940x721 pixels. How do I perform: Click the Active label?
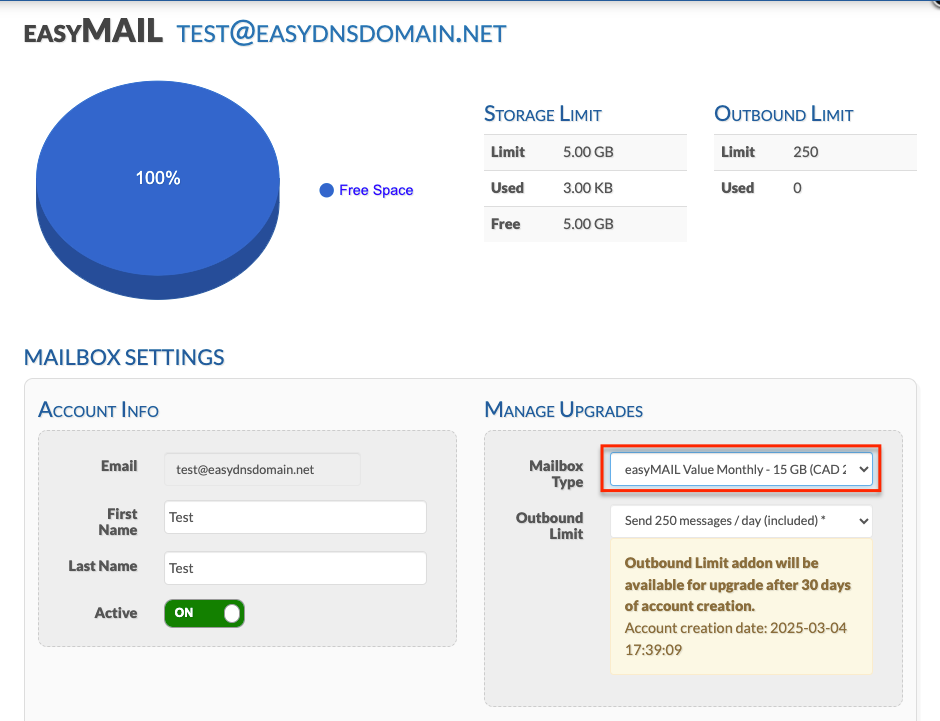tap(116, 613)
